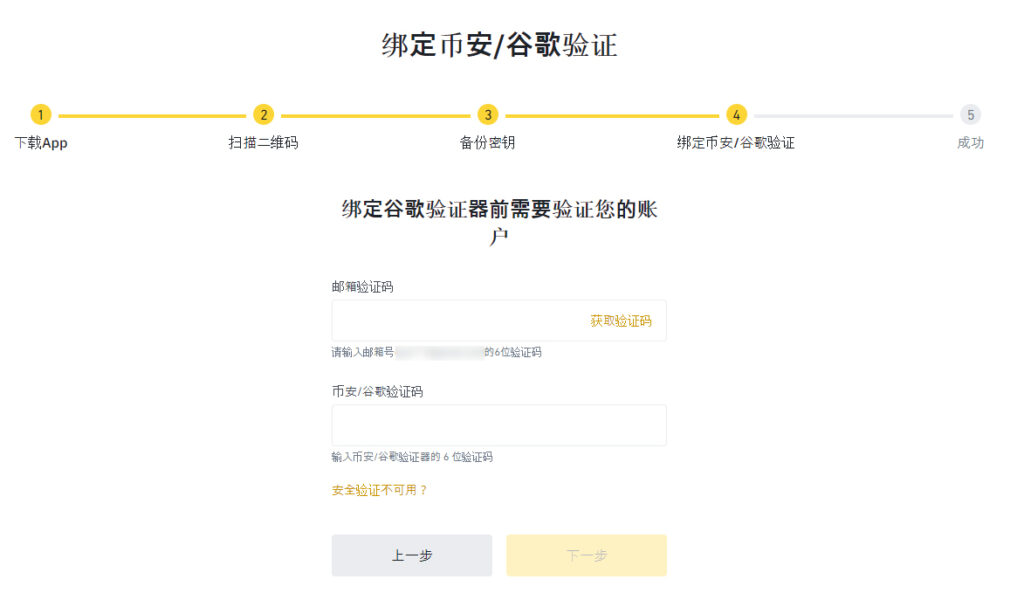1024x600 pixels.
Task: Go back with the 上一步 button
Action: (x=411, y=556)
